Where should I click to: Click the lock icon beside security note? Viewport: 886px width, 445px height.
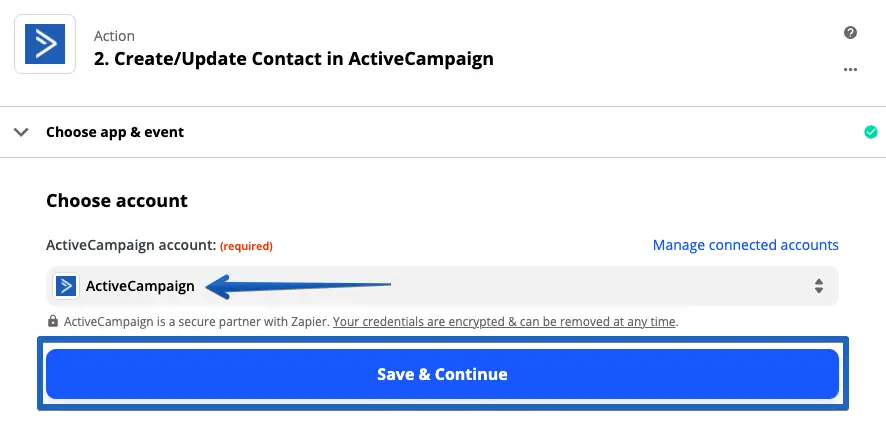point(53,322)
